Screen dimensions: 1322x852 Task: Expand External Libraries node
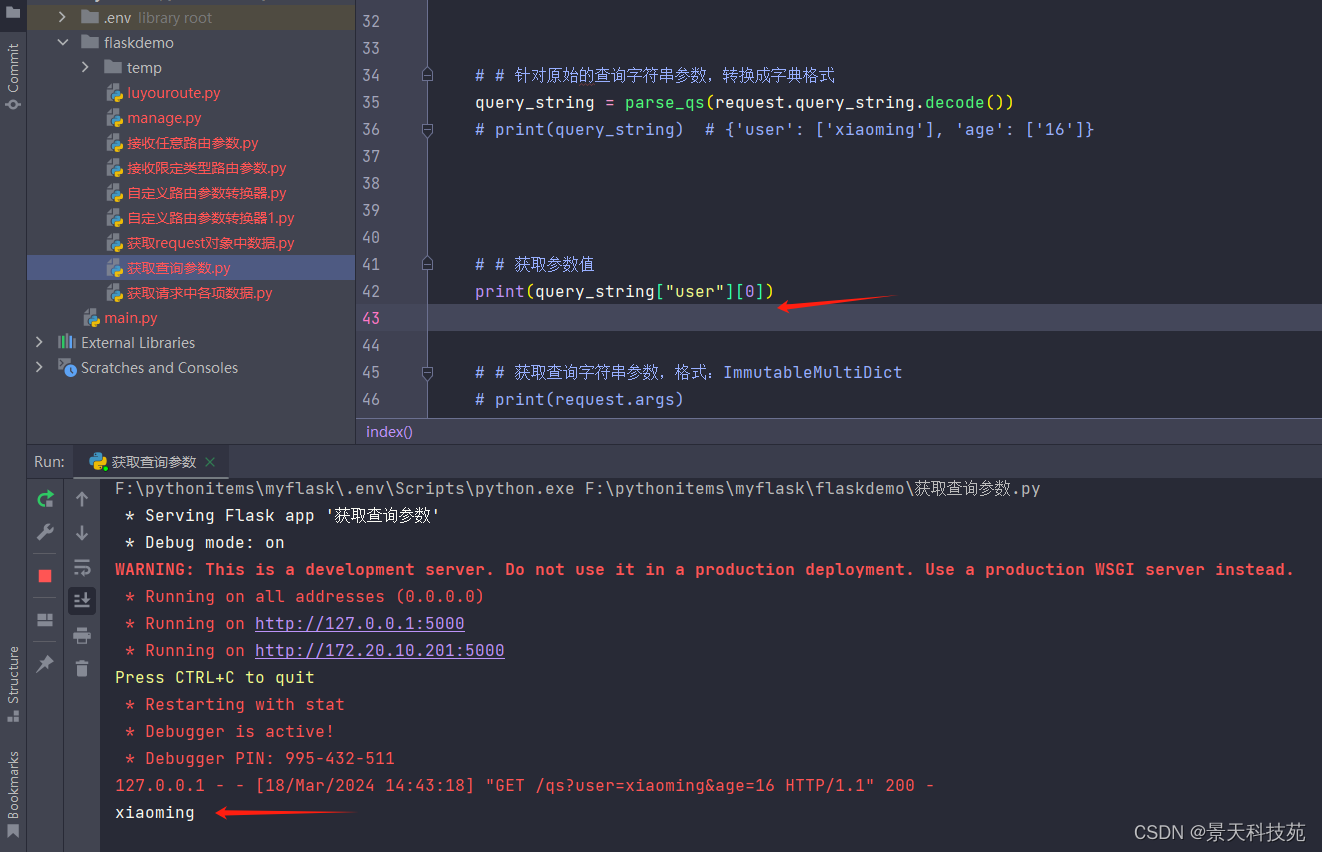coord(39,342)
